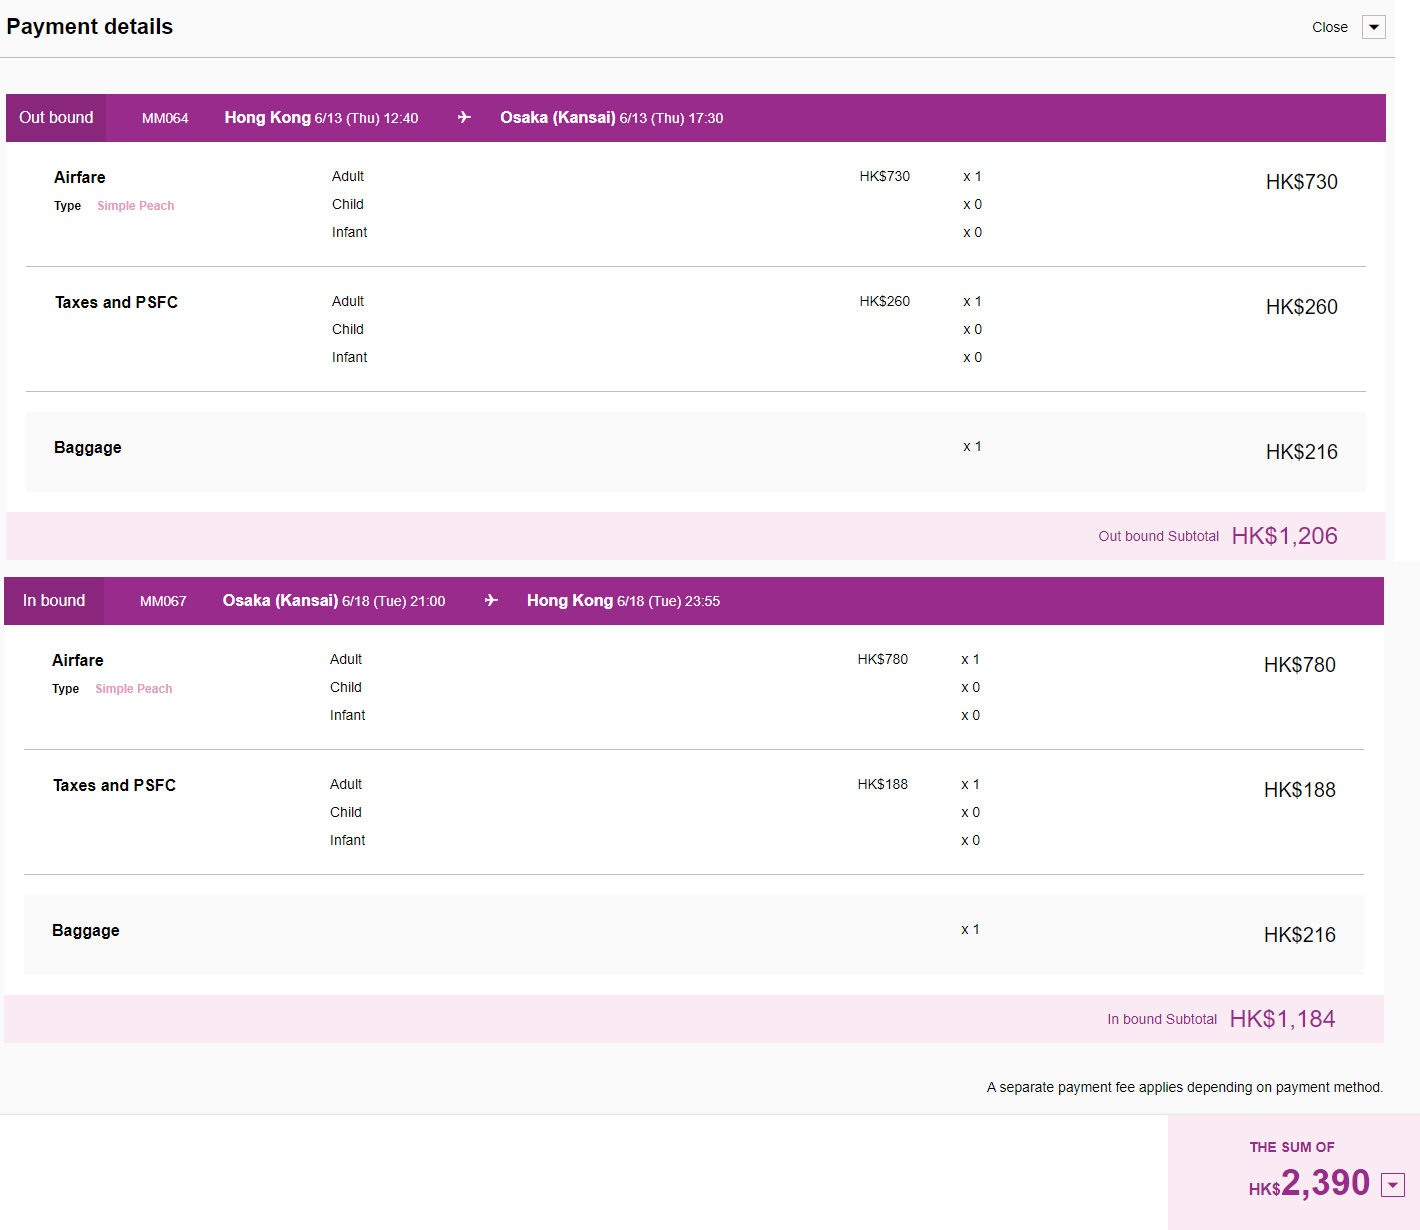Click the Close dropdown arrow icon
1420x1230 pixels.
1374,27
